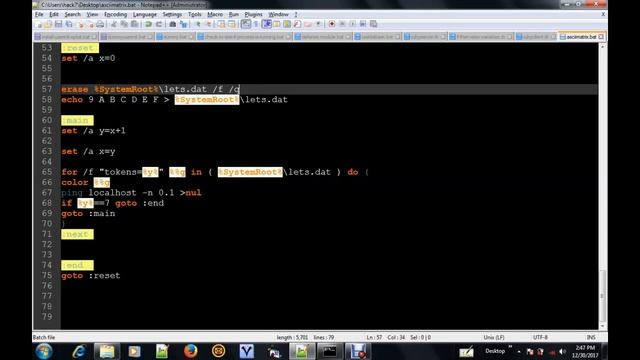Click the UTF-8 encoding field in status bar
Image resolution: width=640 pixels, height=360 pixels.
[540, 338]
